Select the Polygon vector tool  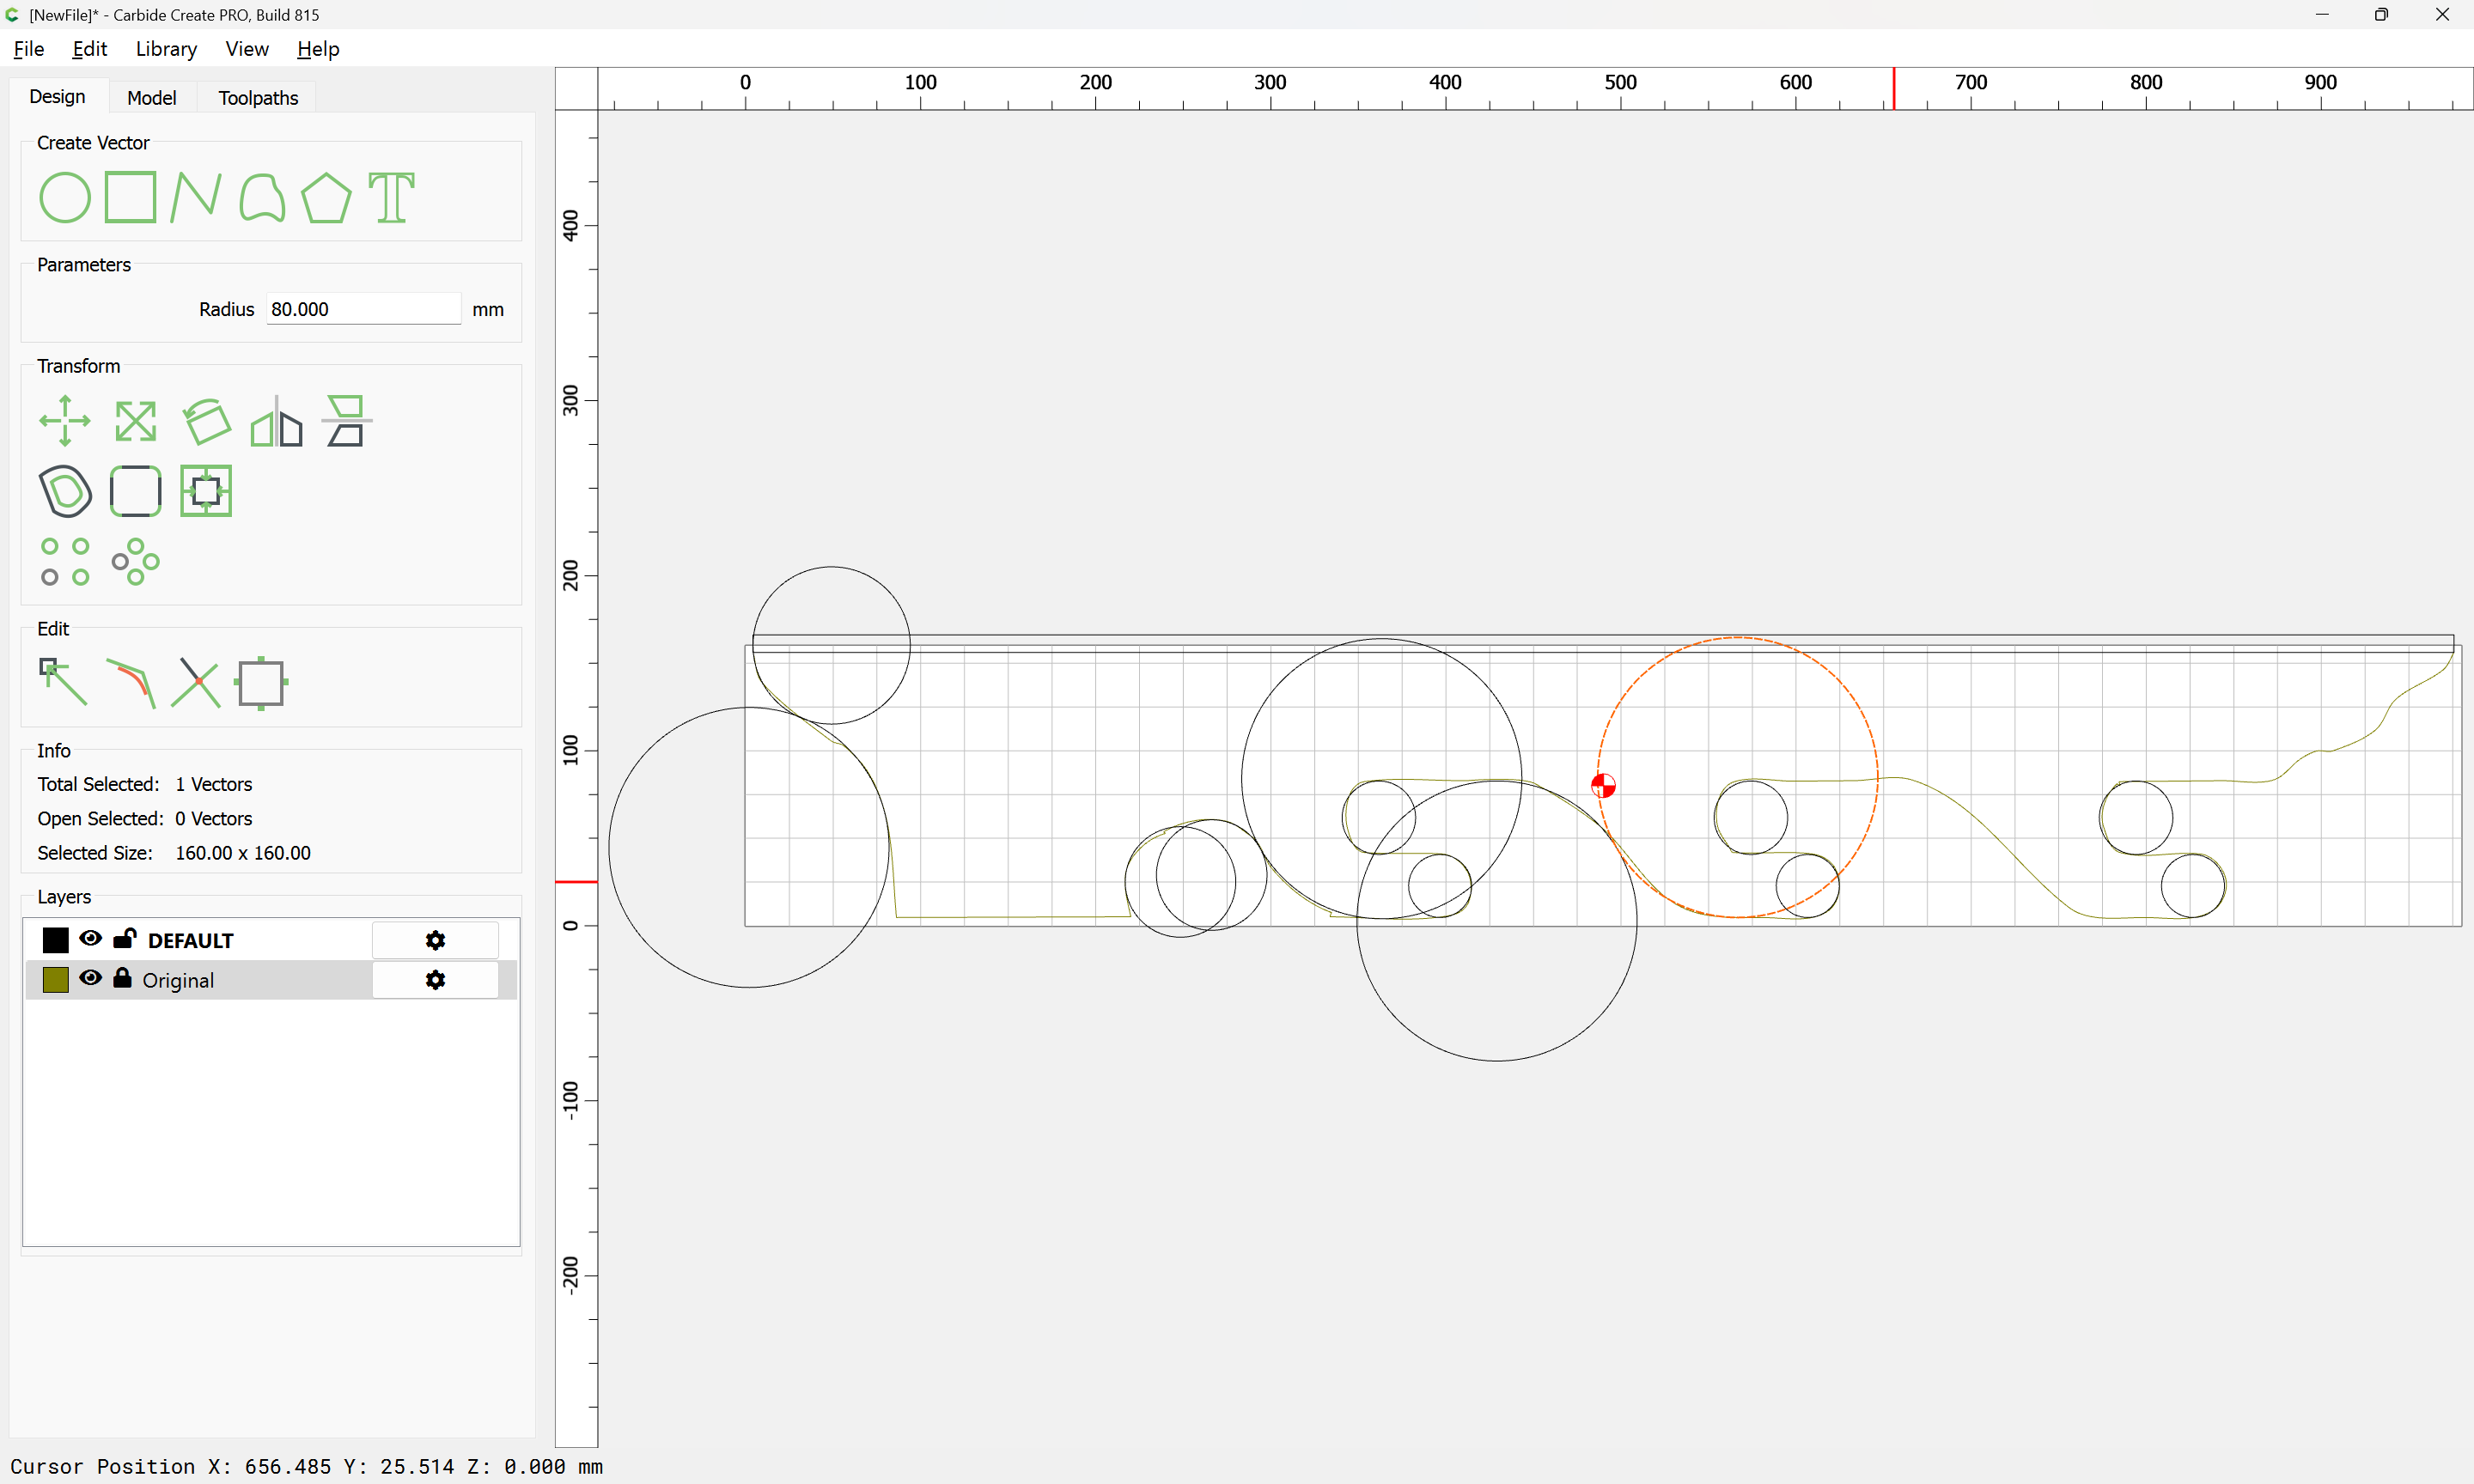click(326, 197)
